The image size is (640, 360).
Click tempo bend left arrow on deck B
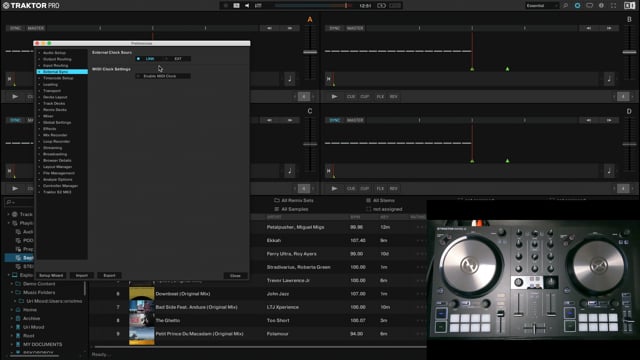(x=589, y=28)
